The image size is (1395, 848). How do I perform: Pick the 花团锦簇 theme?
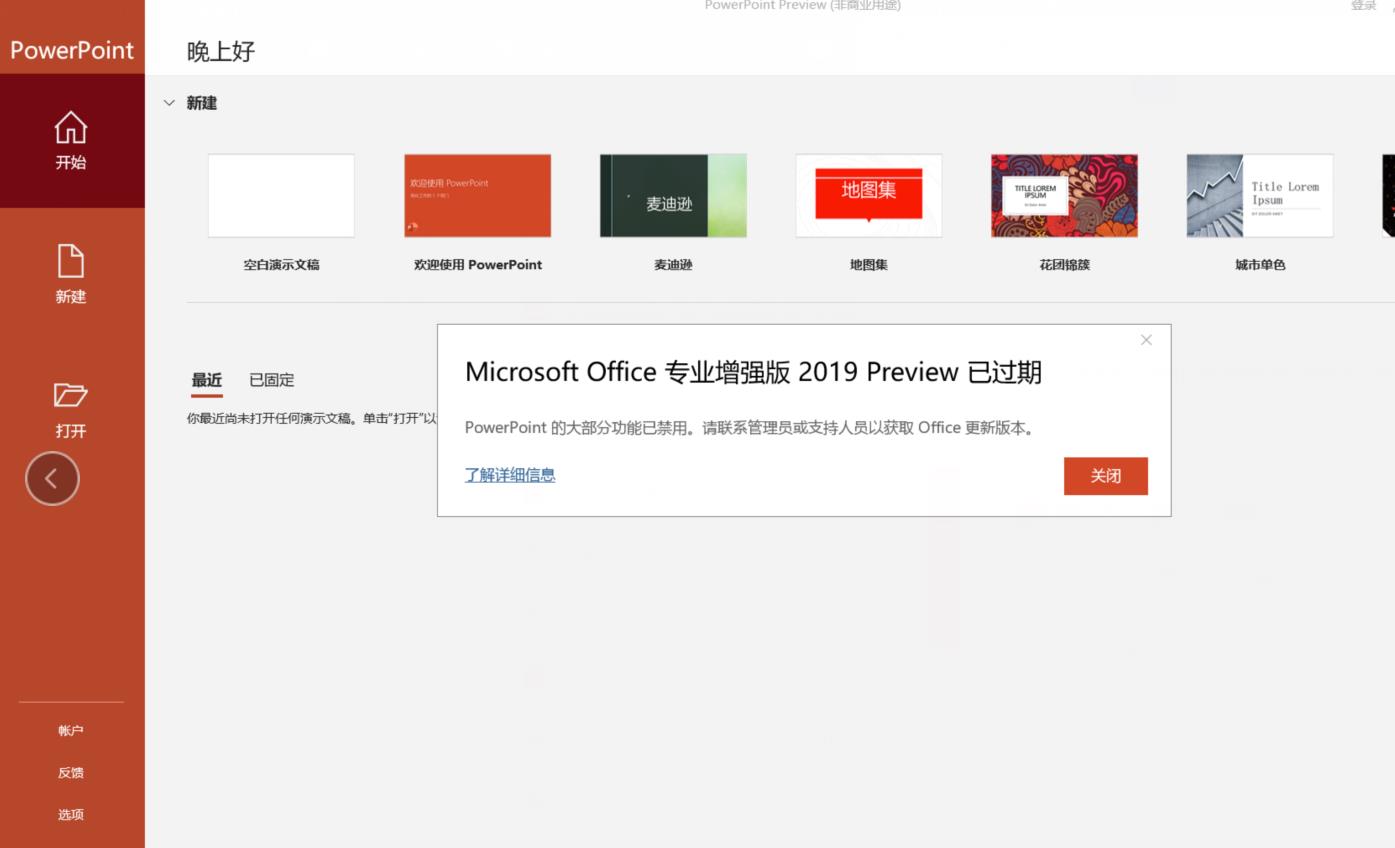(1064, 195)
